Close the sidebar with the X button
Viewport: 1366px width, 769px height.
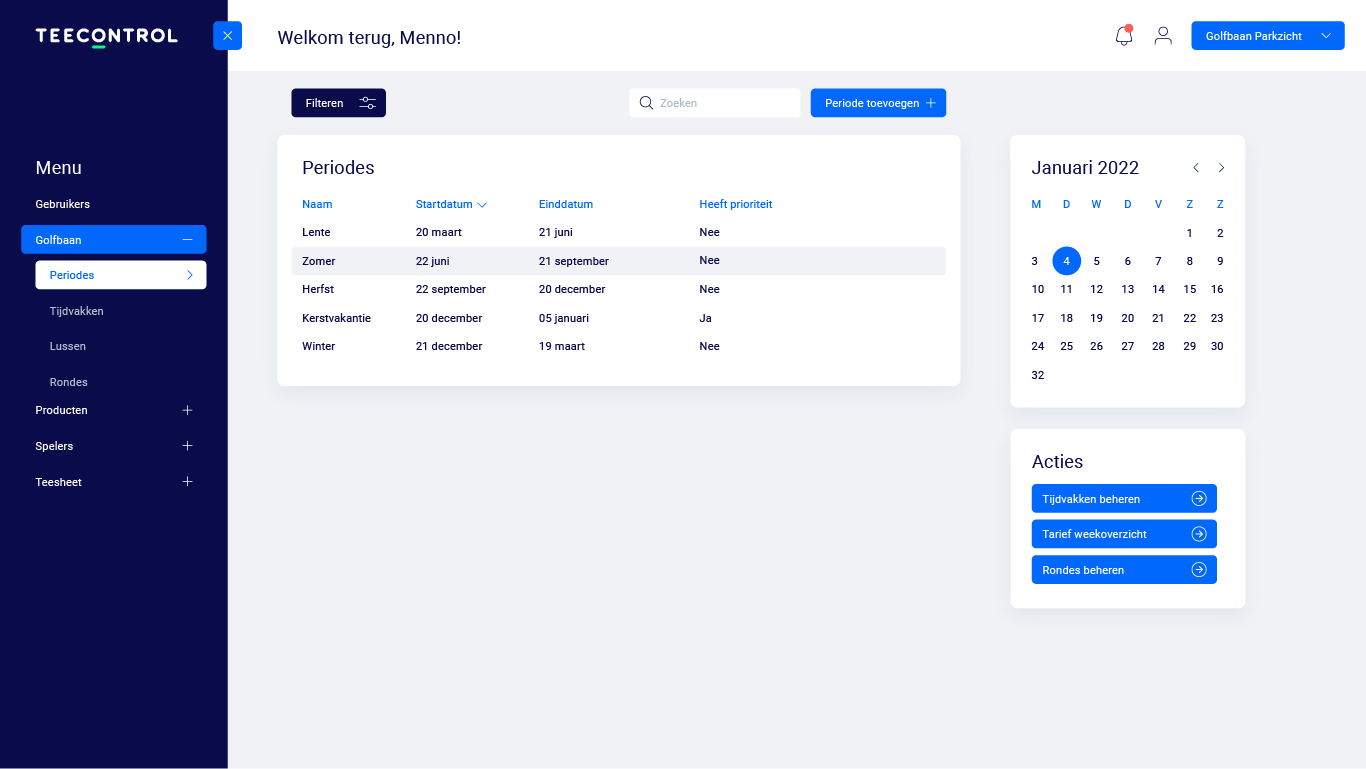[x=227, y=36]
